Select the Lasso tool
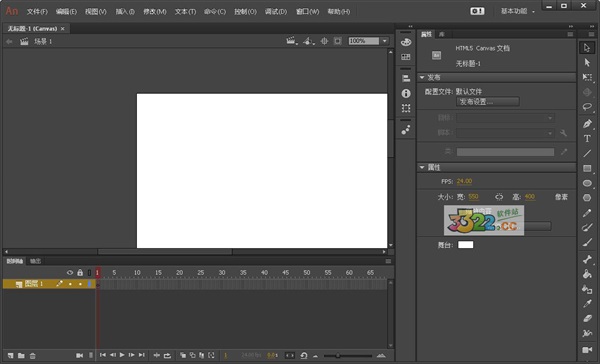 point(587,107)
